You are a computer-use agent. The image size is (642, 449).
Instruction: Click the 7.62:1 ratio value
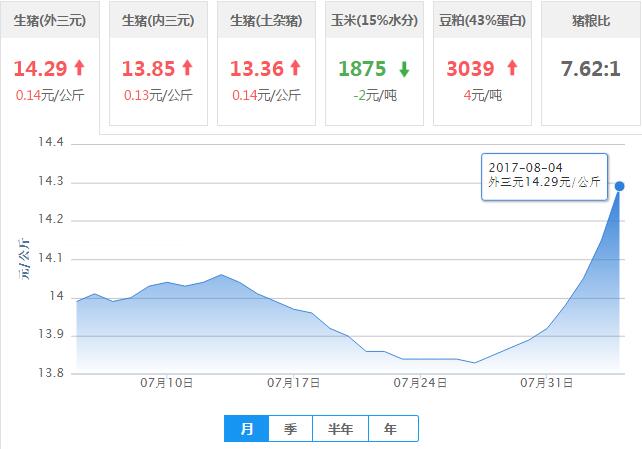[591, 68]
